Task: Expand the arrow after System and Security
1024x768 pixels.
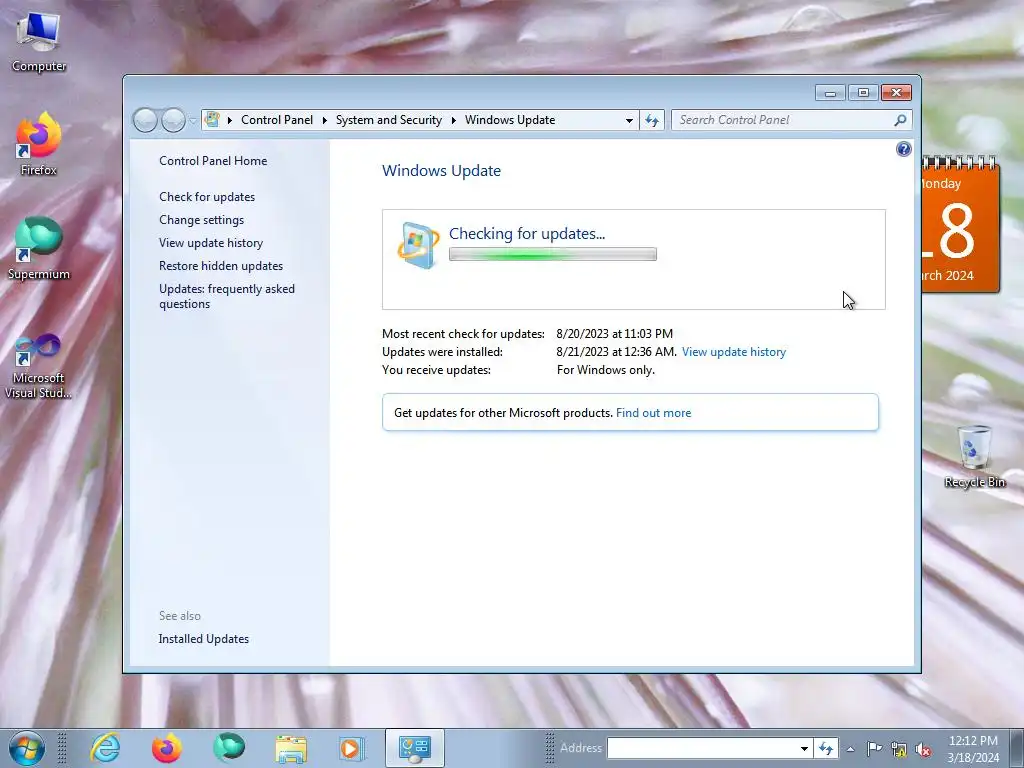Action: point(453,120)
